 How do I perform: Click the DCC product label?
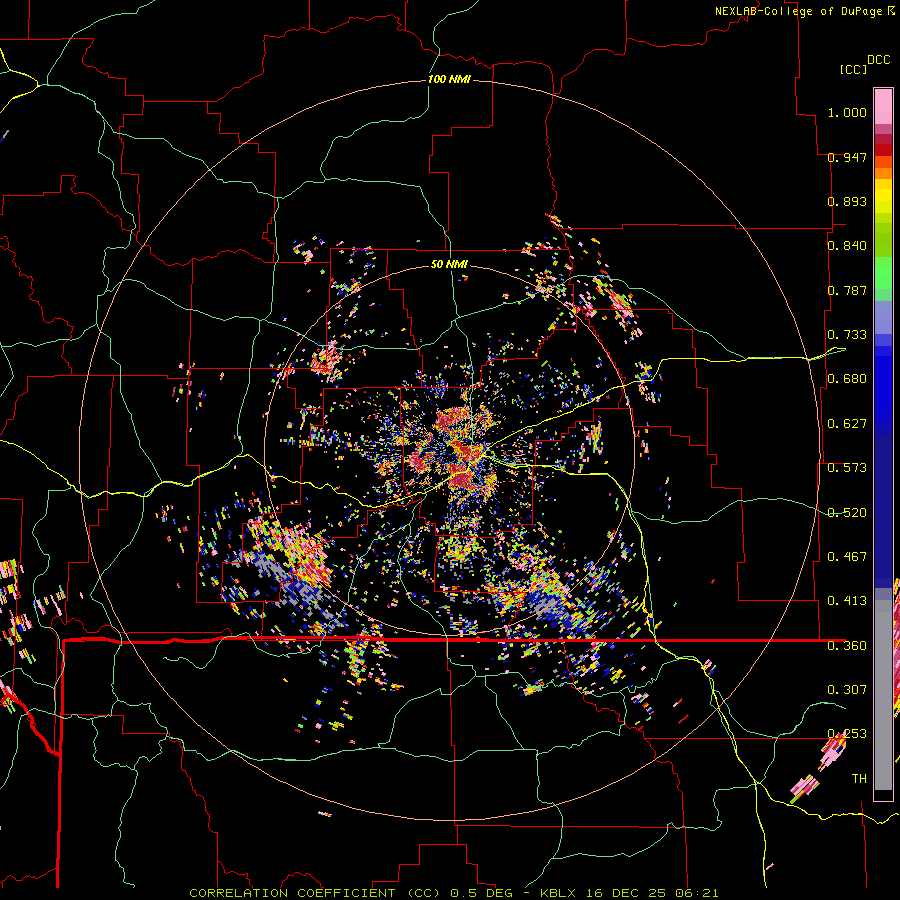coord(878,60)
